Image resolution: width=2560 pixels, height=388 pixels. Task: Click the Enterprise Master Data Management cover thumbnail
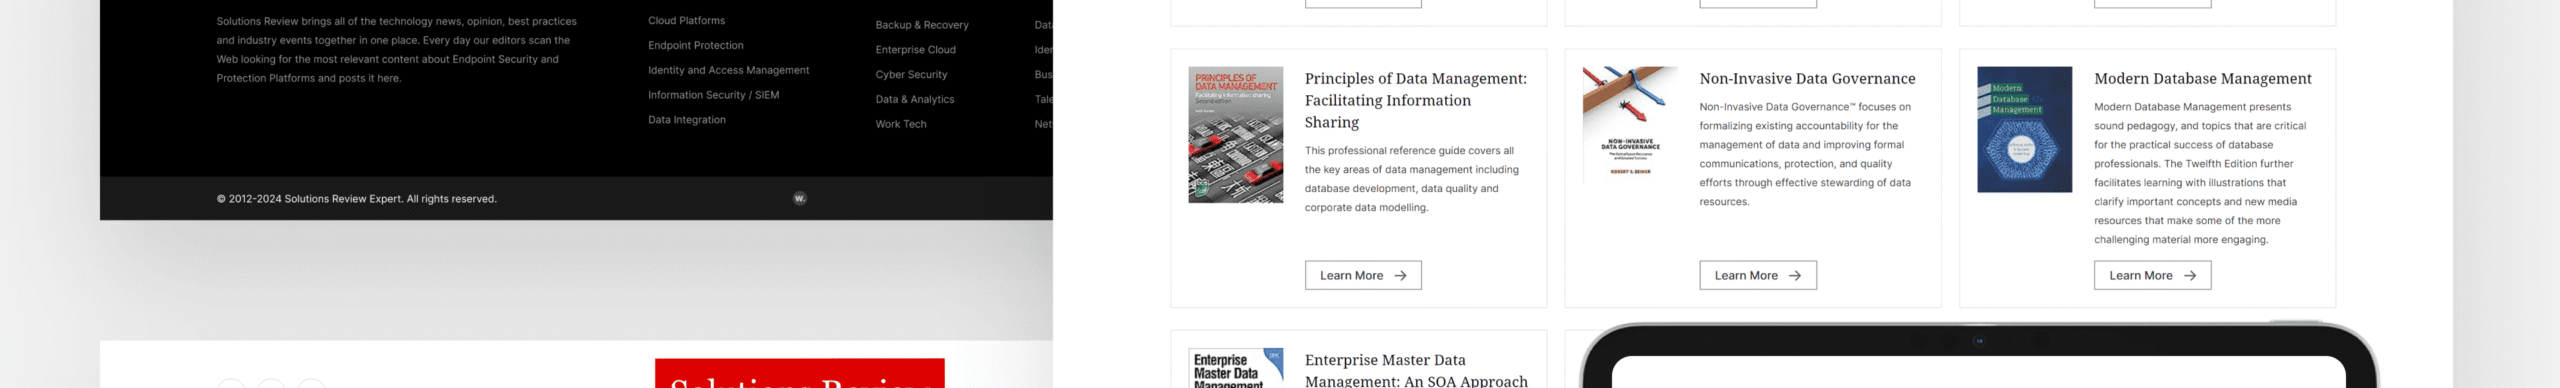tap(1236, 368)
